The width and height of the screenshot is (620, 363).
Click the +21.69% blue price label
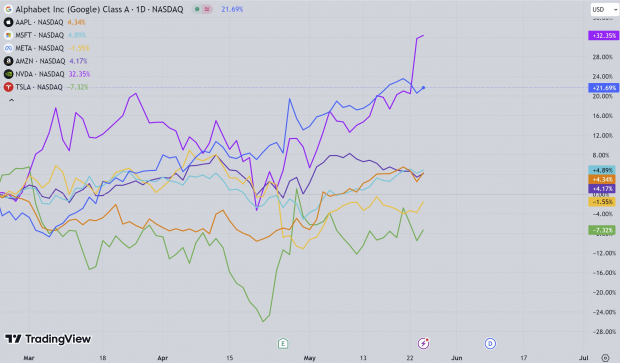coord(603,88)
